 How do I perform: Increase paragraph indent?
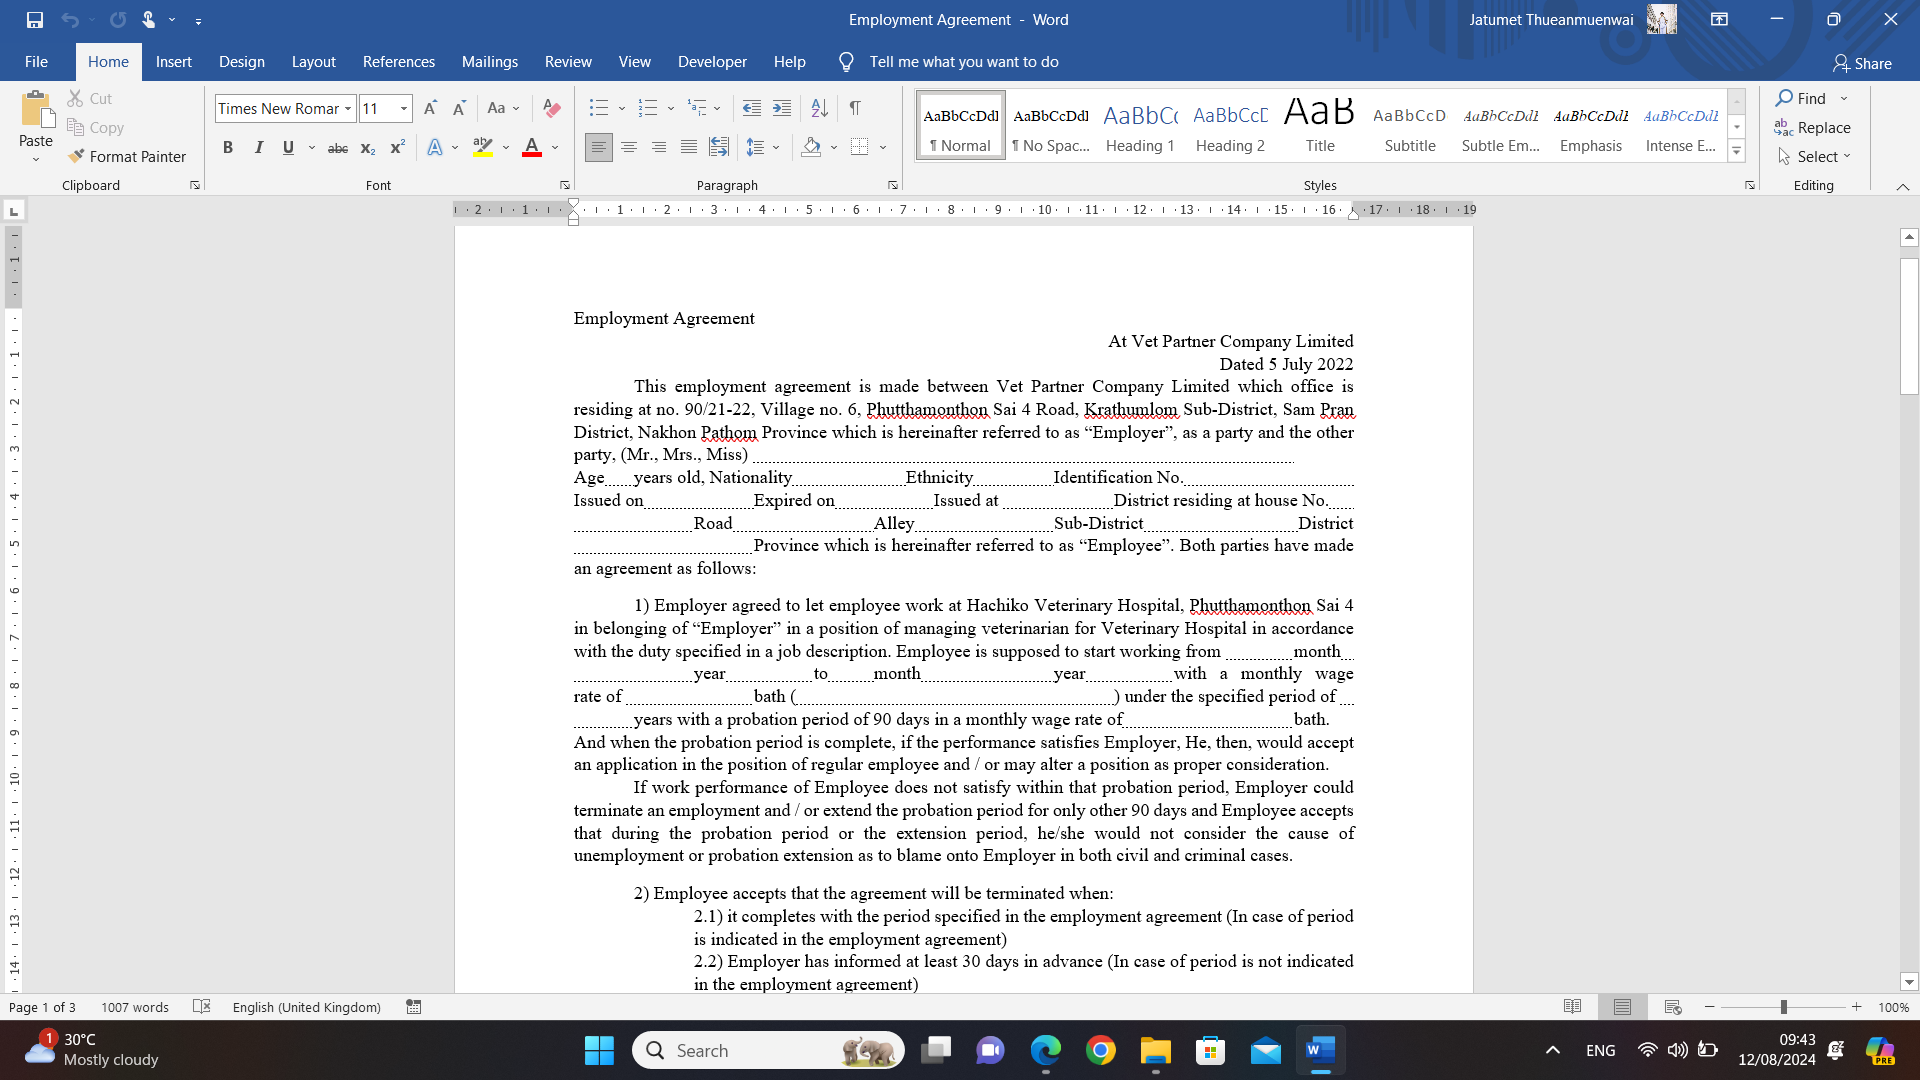pos(782,108)
